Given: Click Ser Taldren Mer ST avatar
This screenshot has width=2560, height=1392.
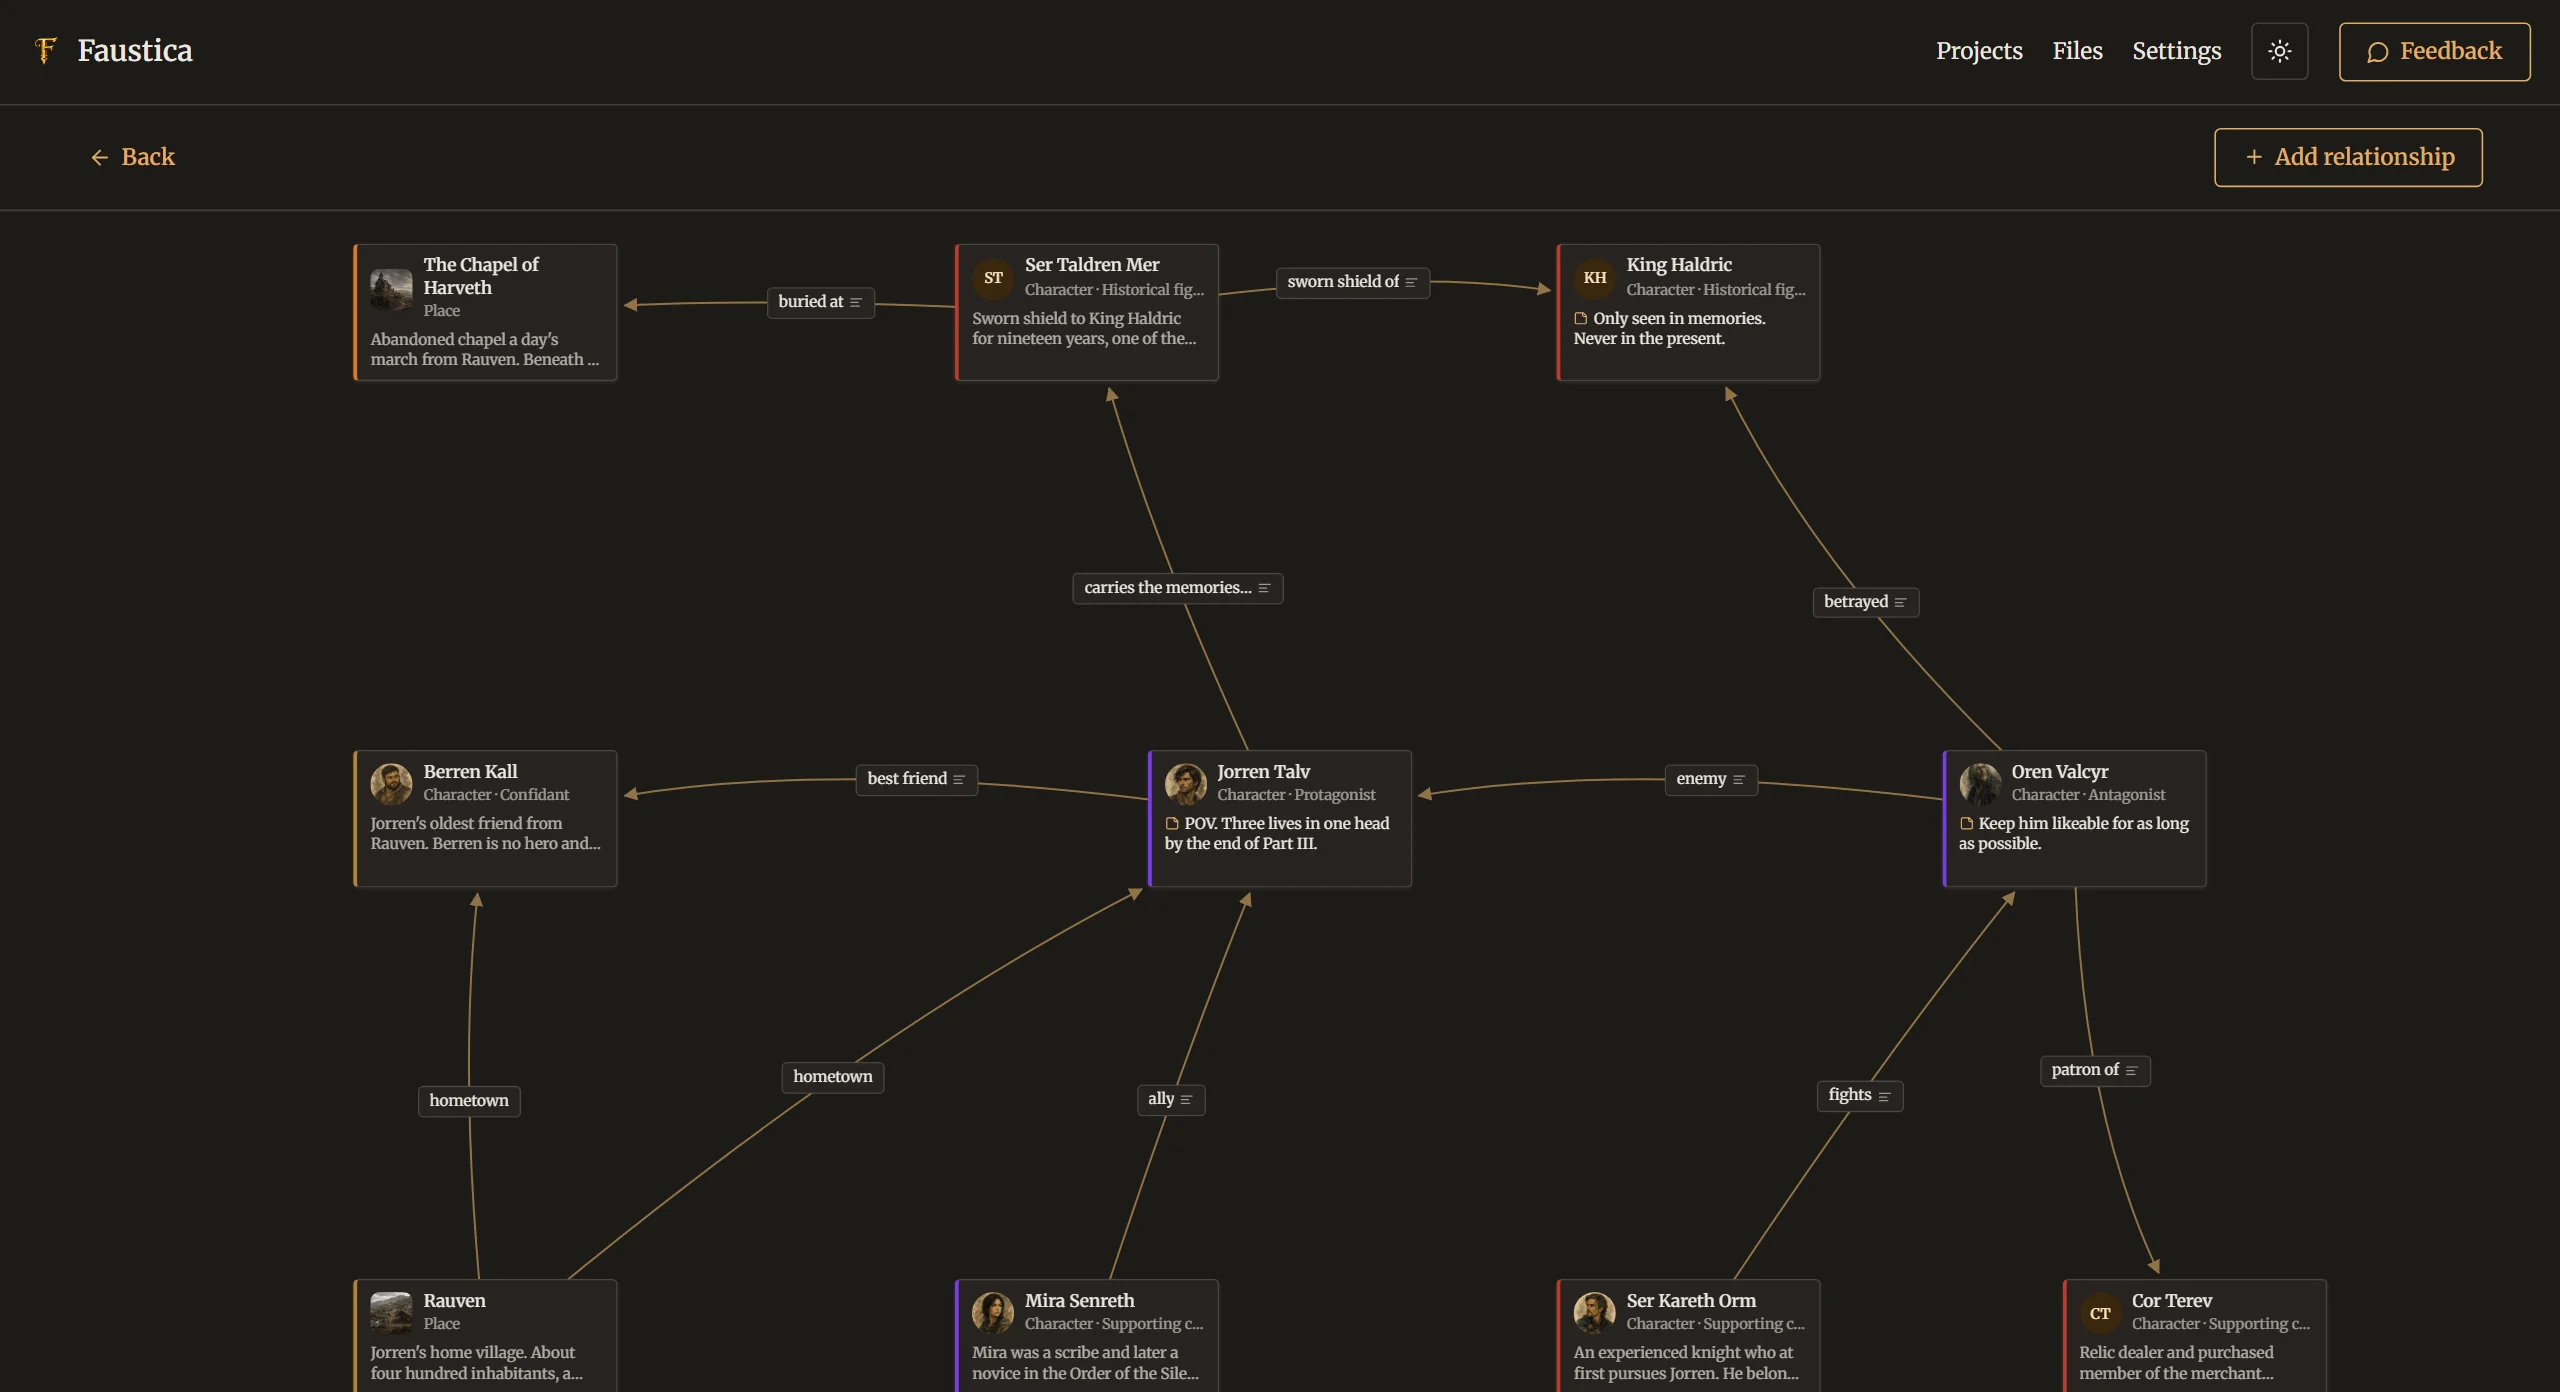Looking at the screenshot, I should click(993, 278).
